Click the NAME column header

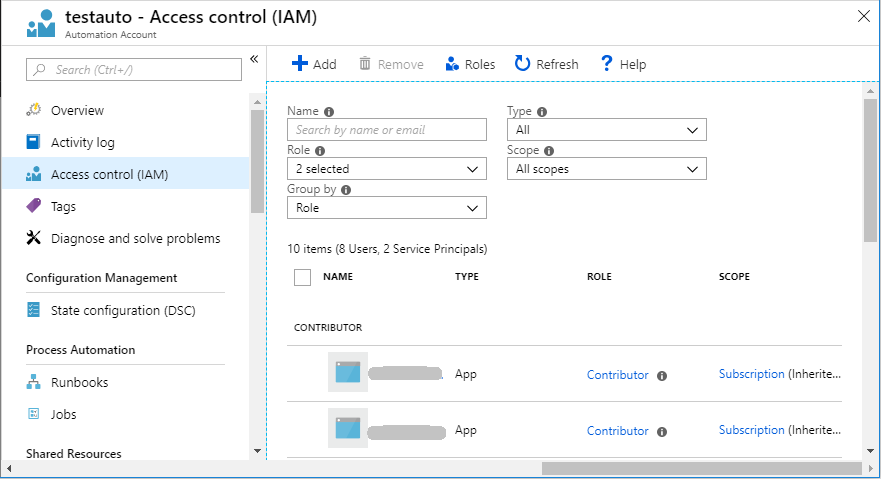[x=338, y=276]
